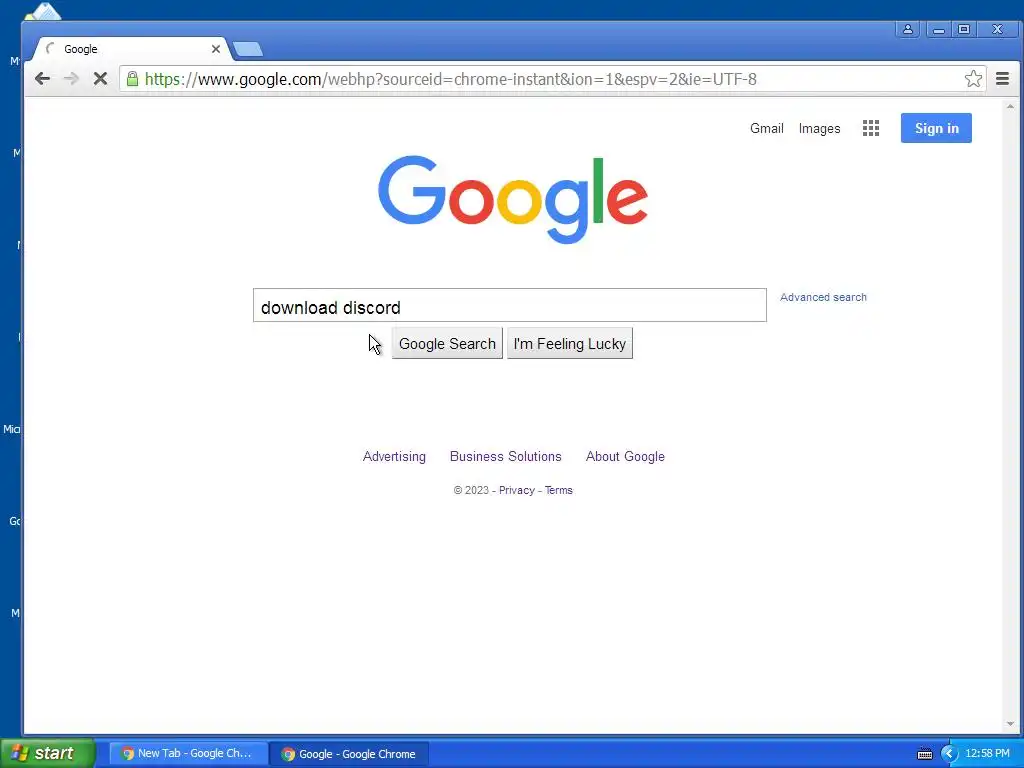Expand hidden system tray icons

[x=949, y=754]
